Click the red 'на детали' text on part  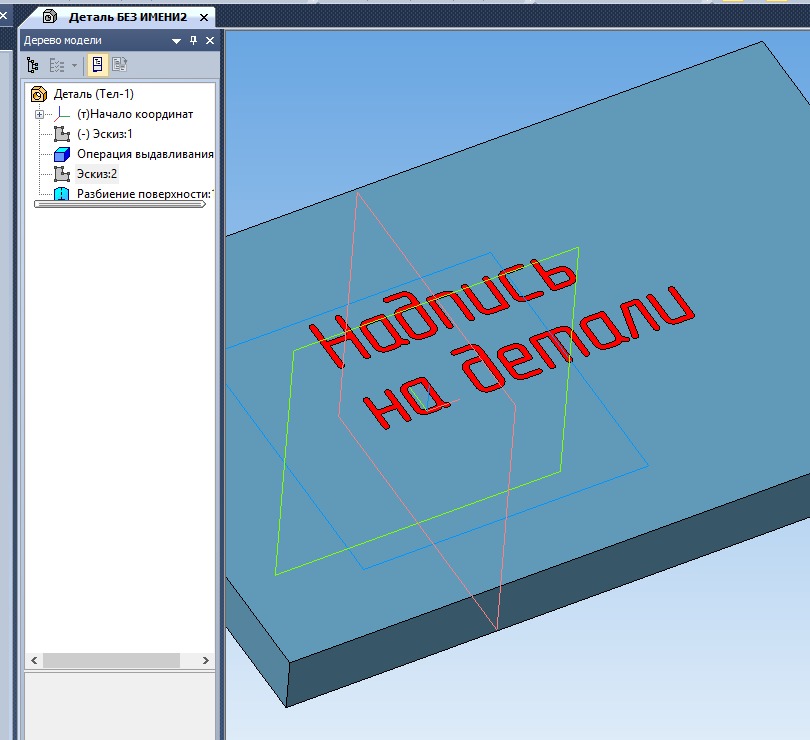point(529,359)
